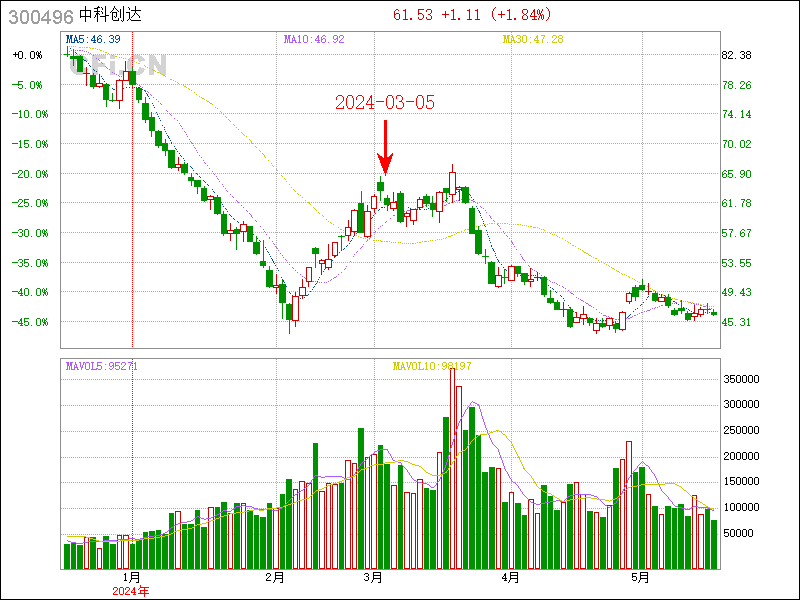The image size is (800, 600).
Task: Jump to the 4月 time axis label
Action: (x=510, y=577)
